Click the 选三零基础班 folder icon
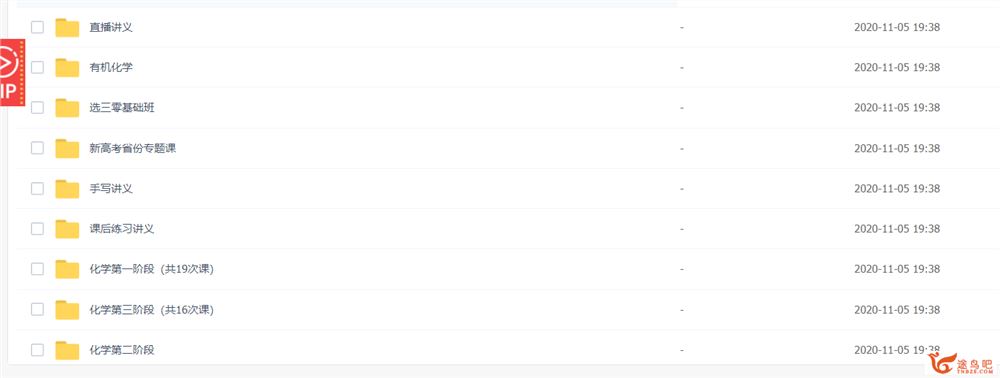The image size is (1000, 378). [67, 108]
